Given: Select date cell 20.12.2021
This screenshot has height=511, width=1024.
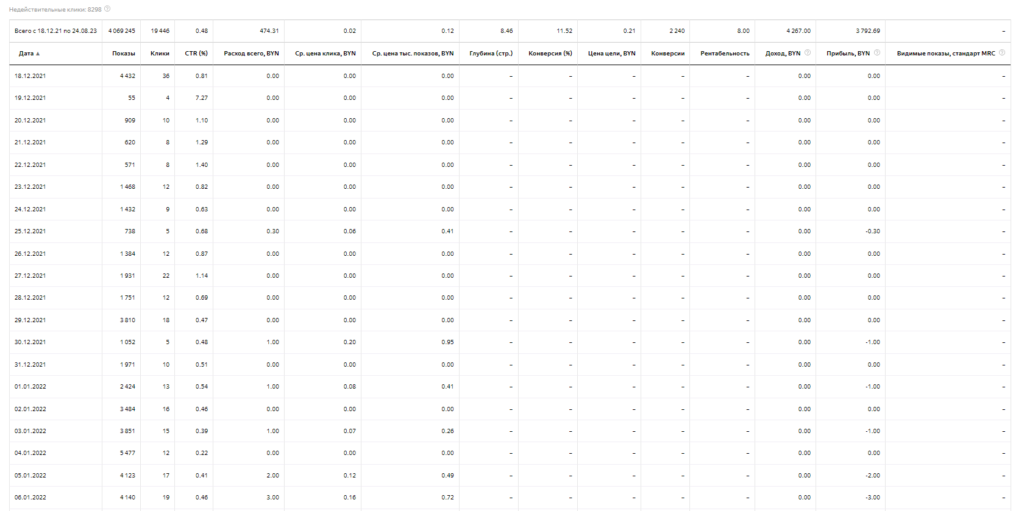Looking at the screenshot, I should (30, 120).
